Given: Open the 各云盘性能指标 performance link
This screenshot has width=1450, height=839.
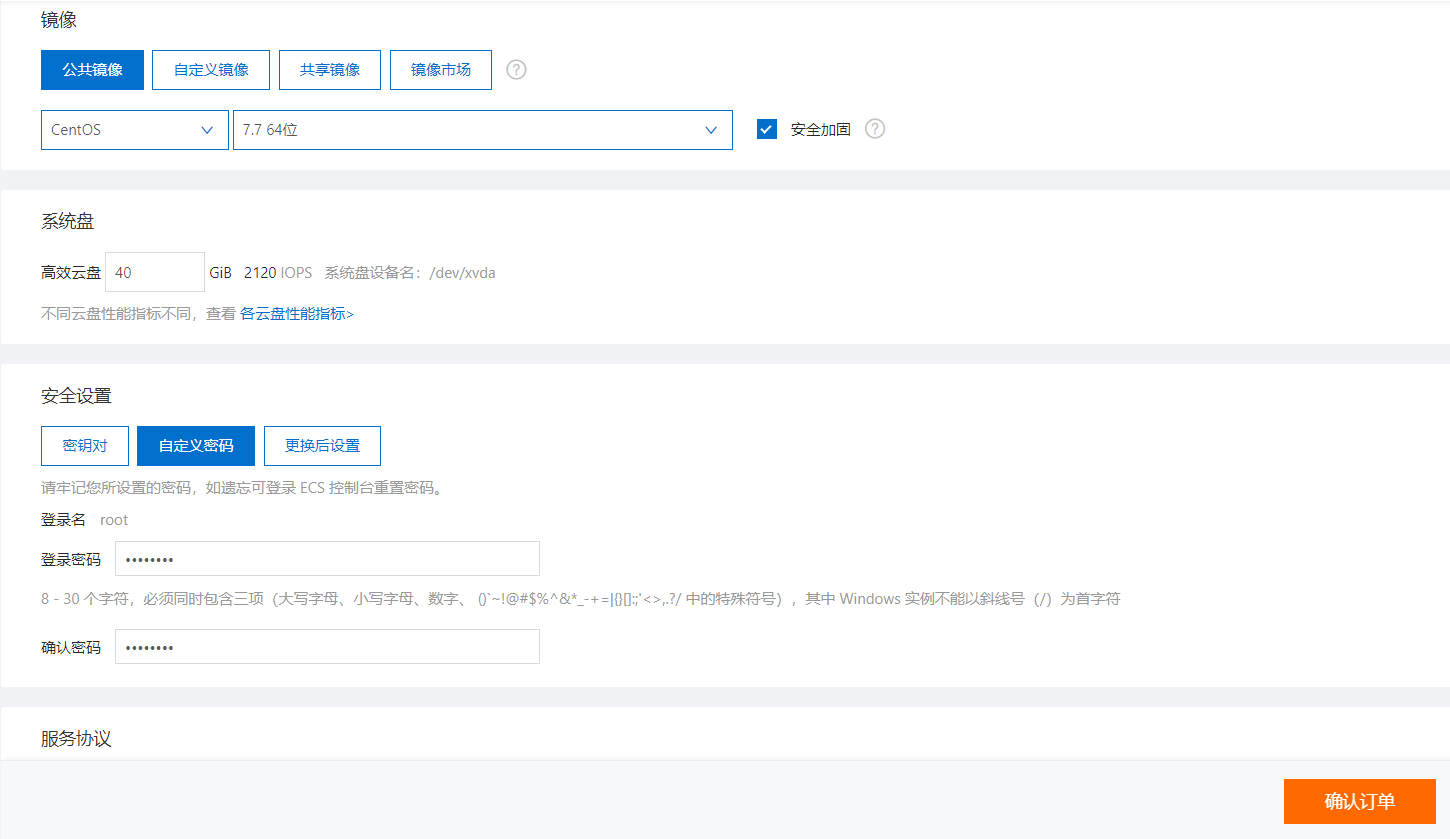Looking at the screenshot, I should pyautogui.click(x=297, y=313).
